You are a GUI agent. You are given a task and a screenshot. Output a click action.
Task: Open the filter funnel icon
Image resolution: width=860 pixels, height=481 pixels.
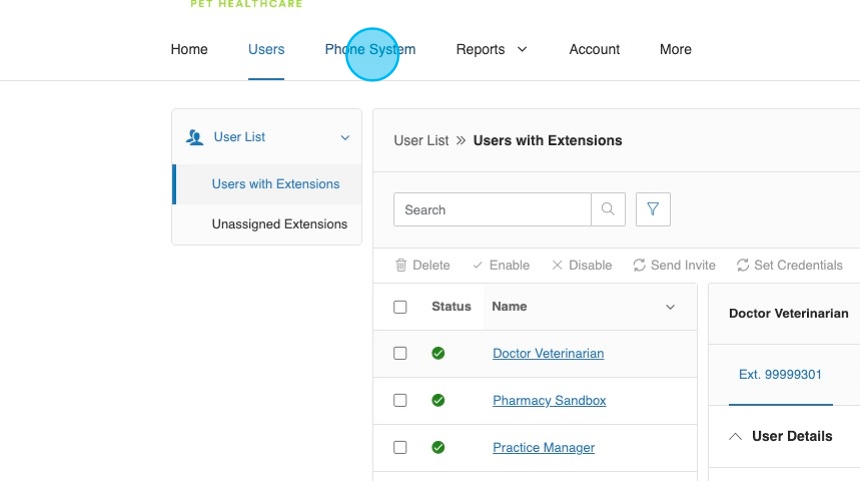point(653,210)
